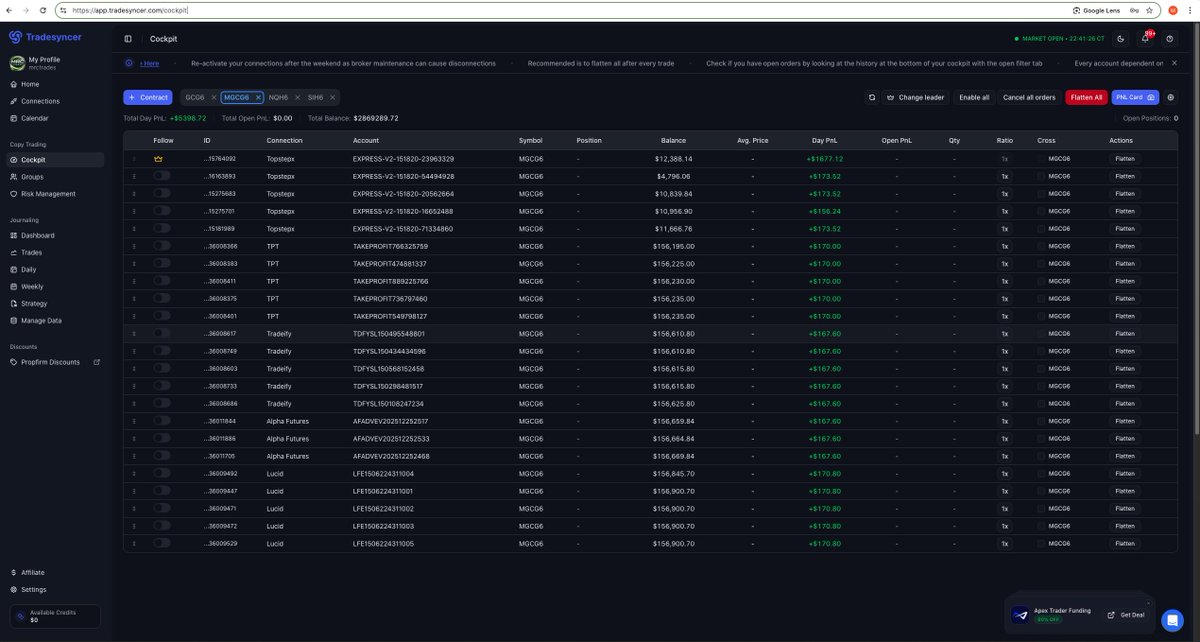The width and height of the screenshot is (1200, 642).
Task: Follow-toggle for account TAKEPROFIT889225766
Action: coord(161,281)
